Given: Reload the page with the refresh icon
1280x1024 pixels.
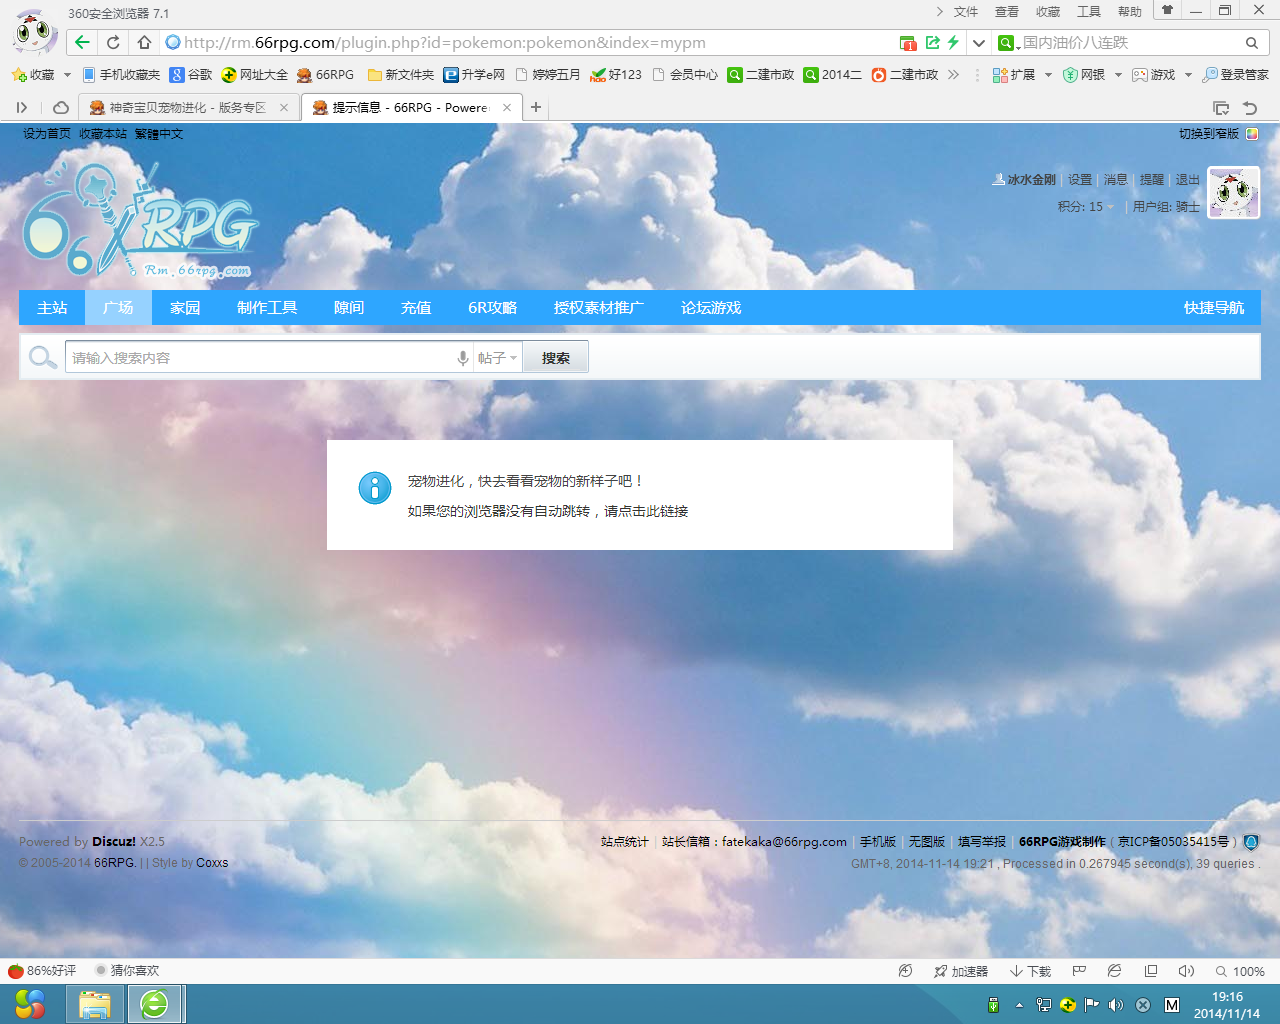Looking at the screenshot, I should tap(113, 42).
